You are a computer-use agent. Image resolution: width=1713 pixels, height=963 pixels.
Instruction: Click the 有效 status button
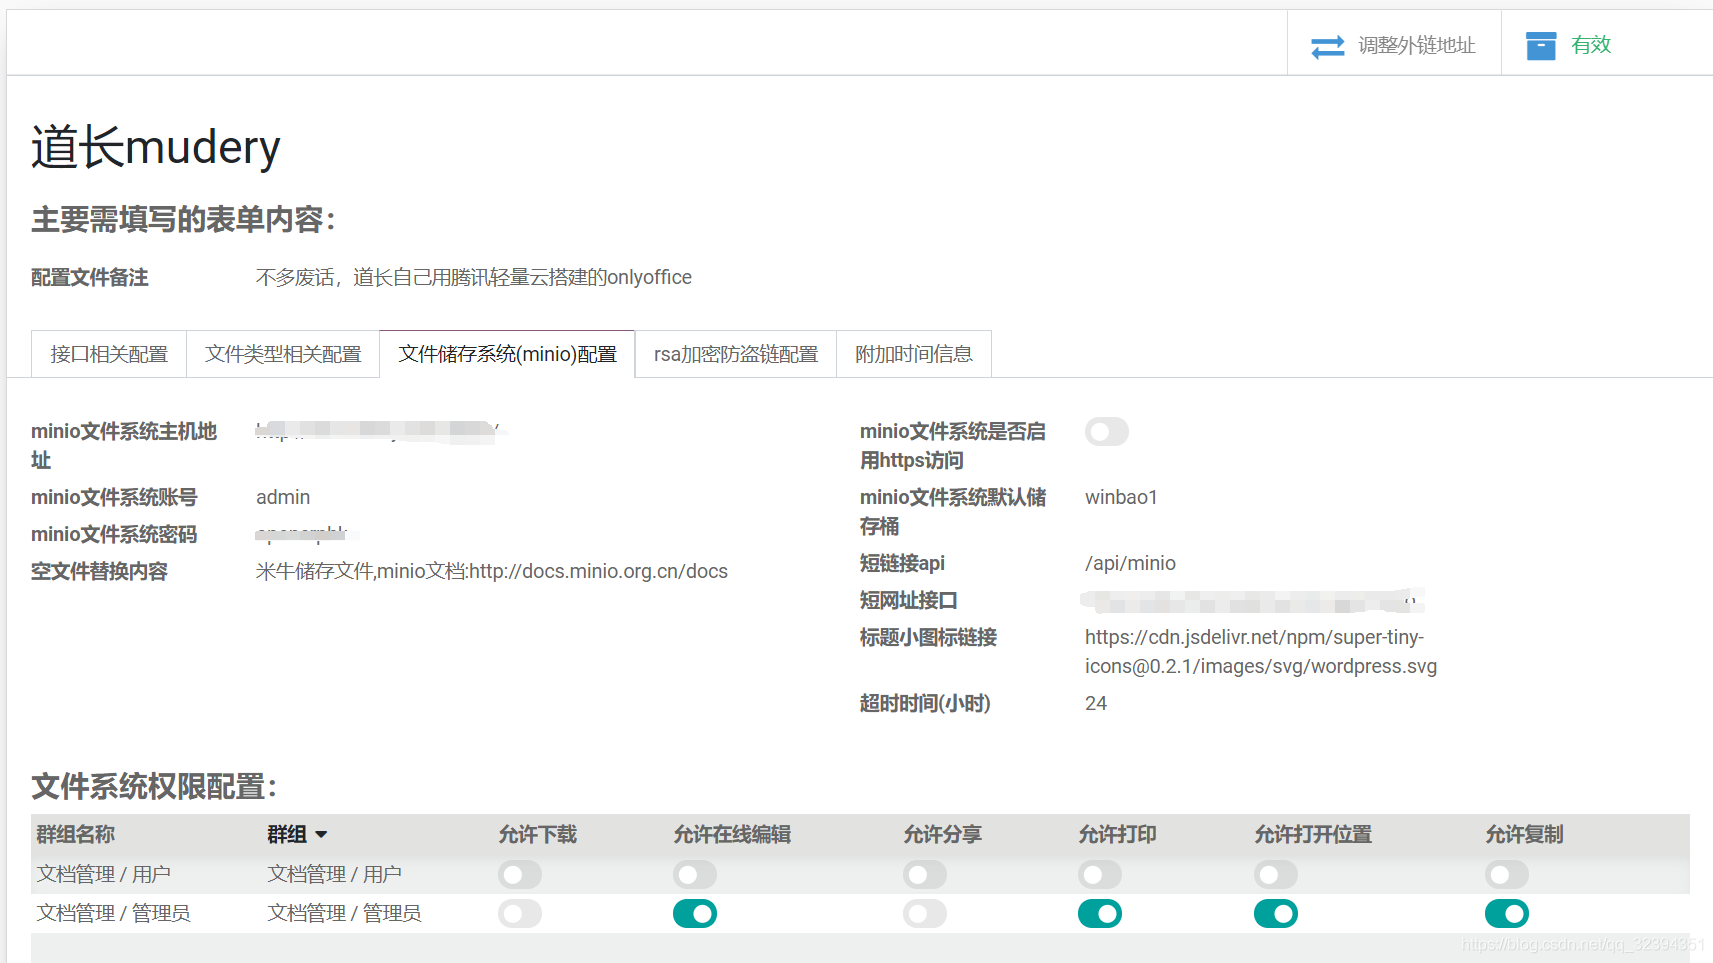1590,45
